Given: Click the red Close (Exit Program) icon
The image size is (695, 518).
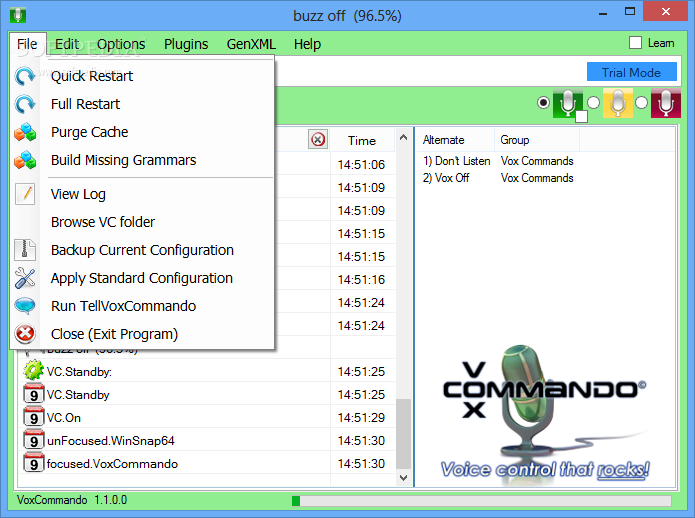Looking at the screenshot, I should point(25,334).
